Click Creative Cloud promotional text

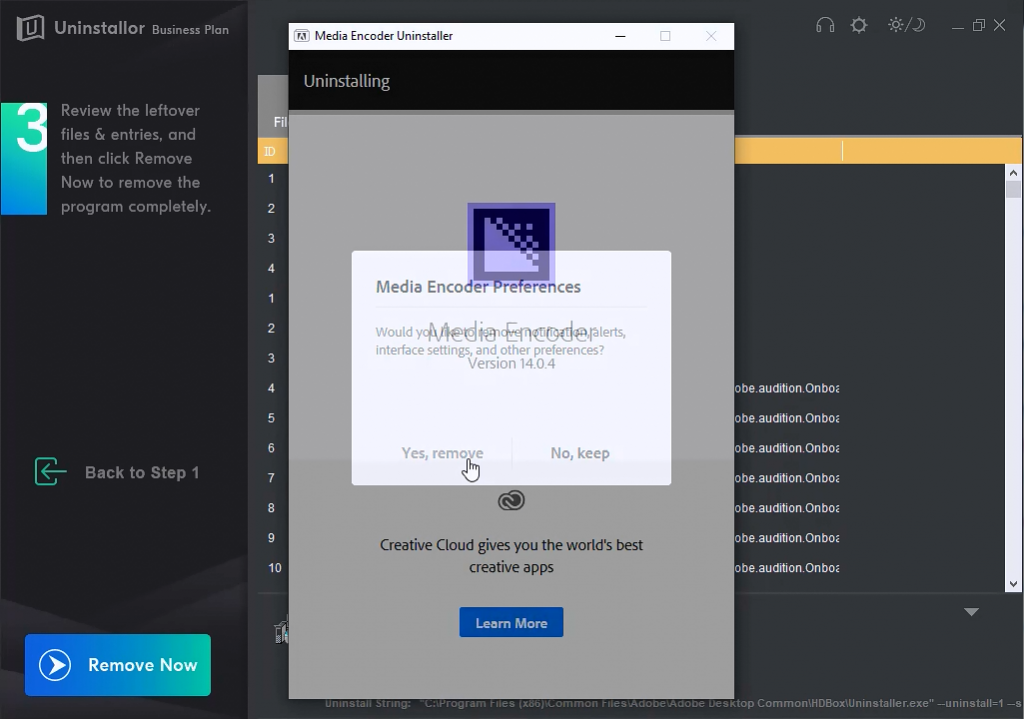pyautogui.click(x=511, y=556)
